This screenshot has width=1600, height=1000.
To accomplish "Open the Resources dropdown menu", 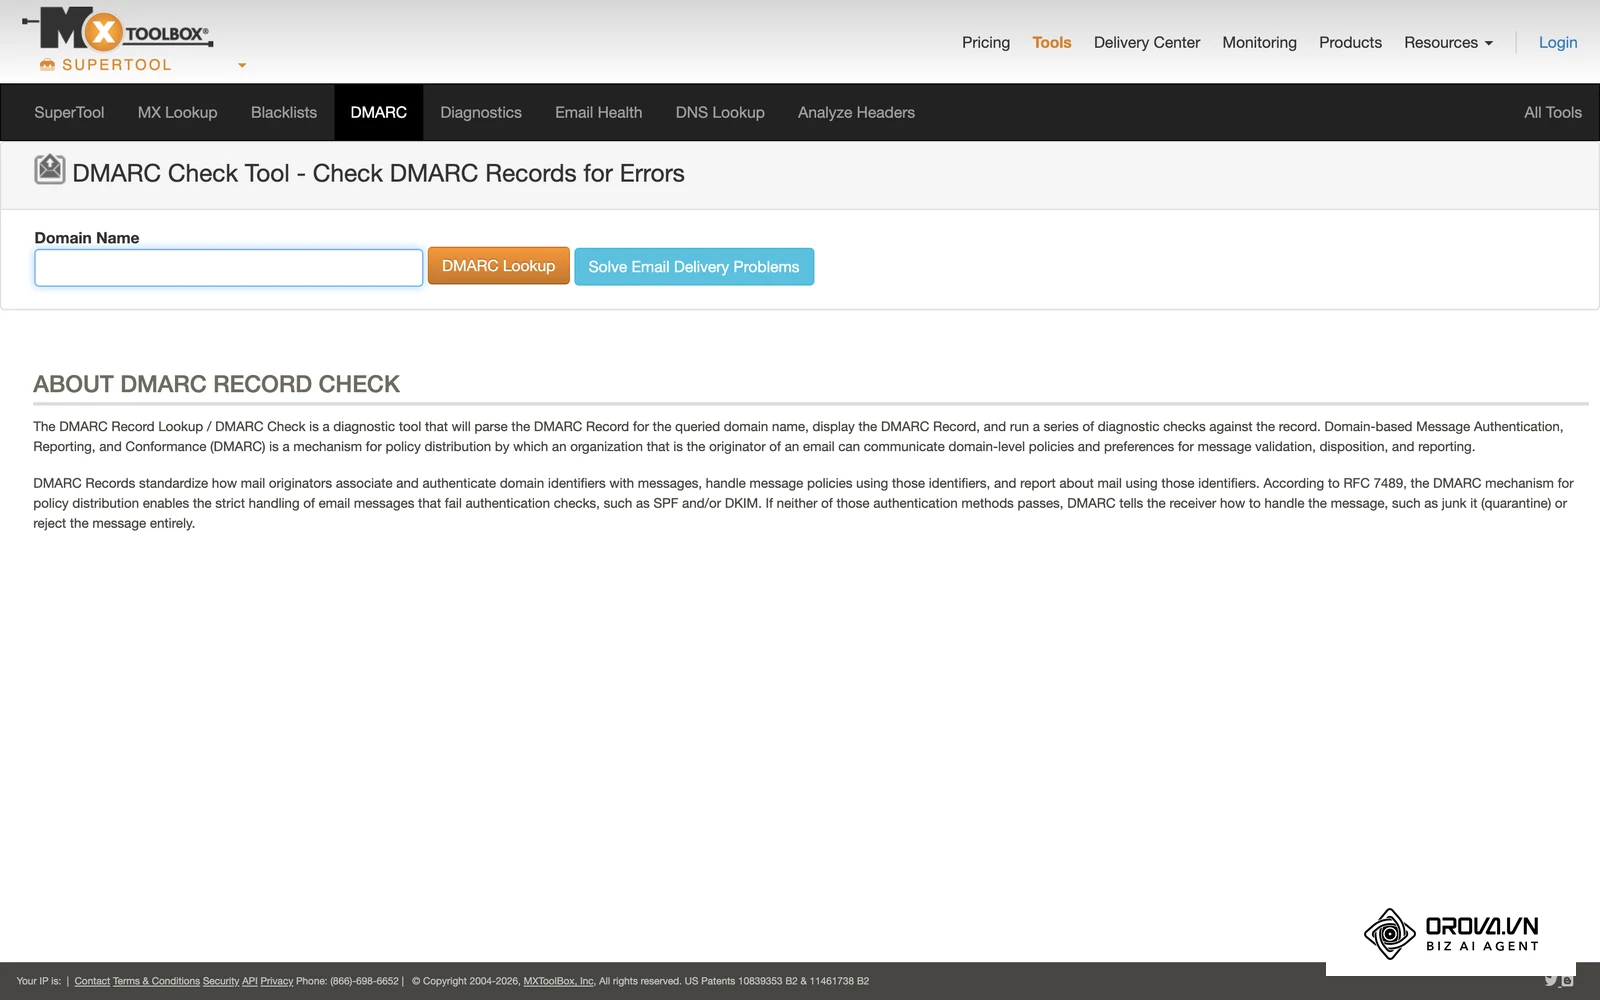I will [1448, 42].
